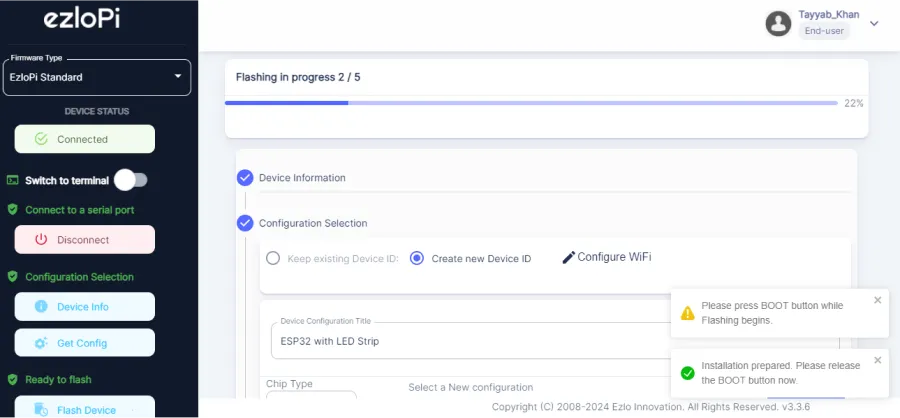Click the flashing progress bar
This screenshot has width=900, height=418.
tap(531, 103)
